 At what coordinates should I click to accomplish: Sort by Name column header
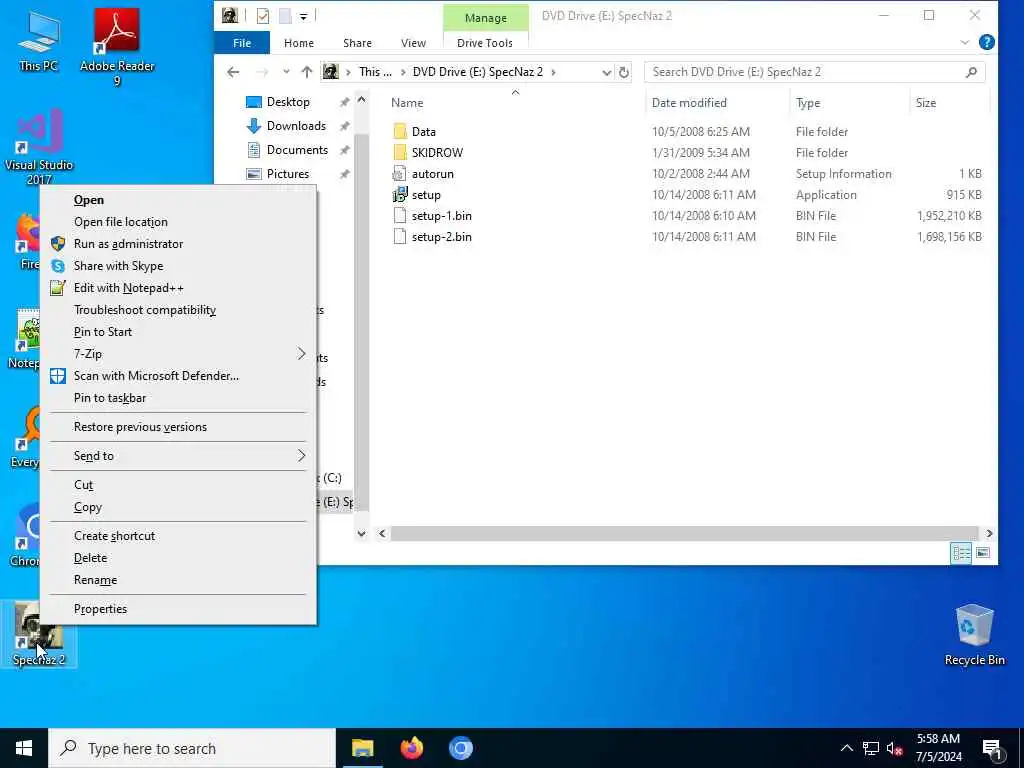pos(514,103)
